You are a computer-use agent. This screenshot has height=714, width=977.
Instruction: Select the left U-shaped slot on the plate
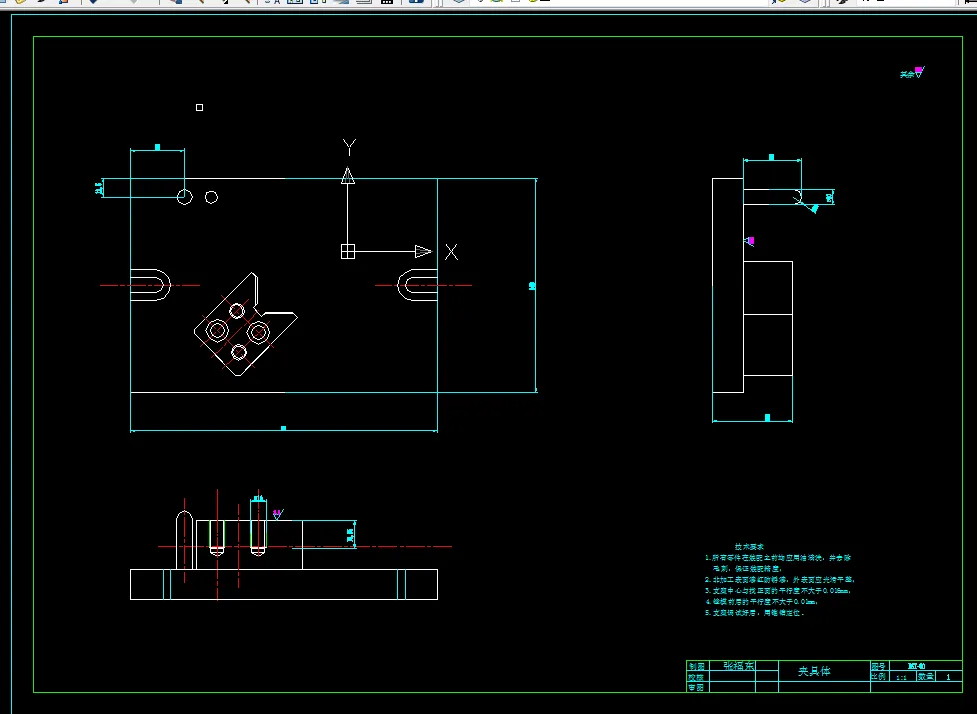tap(150, 285)
